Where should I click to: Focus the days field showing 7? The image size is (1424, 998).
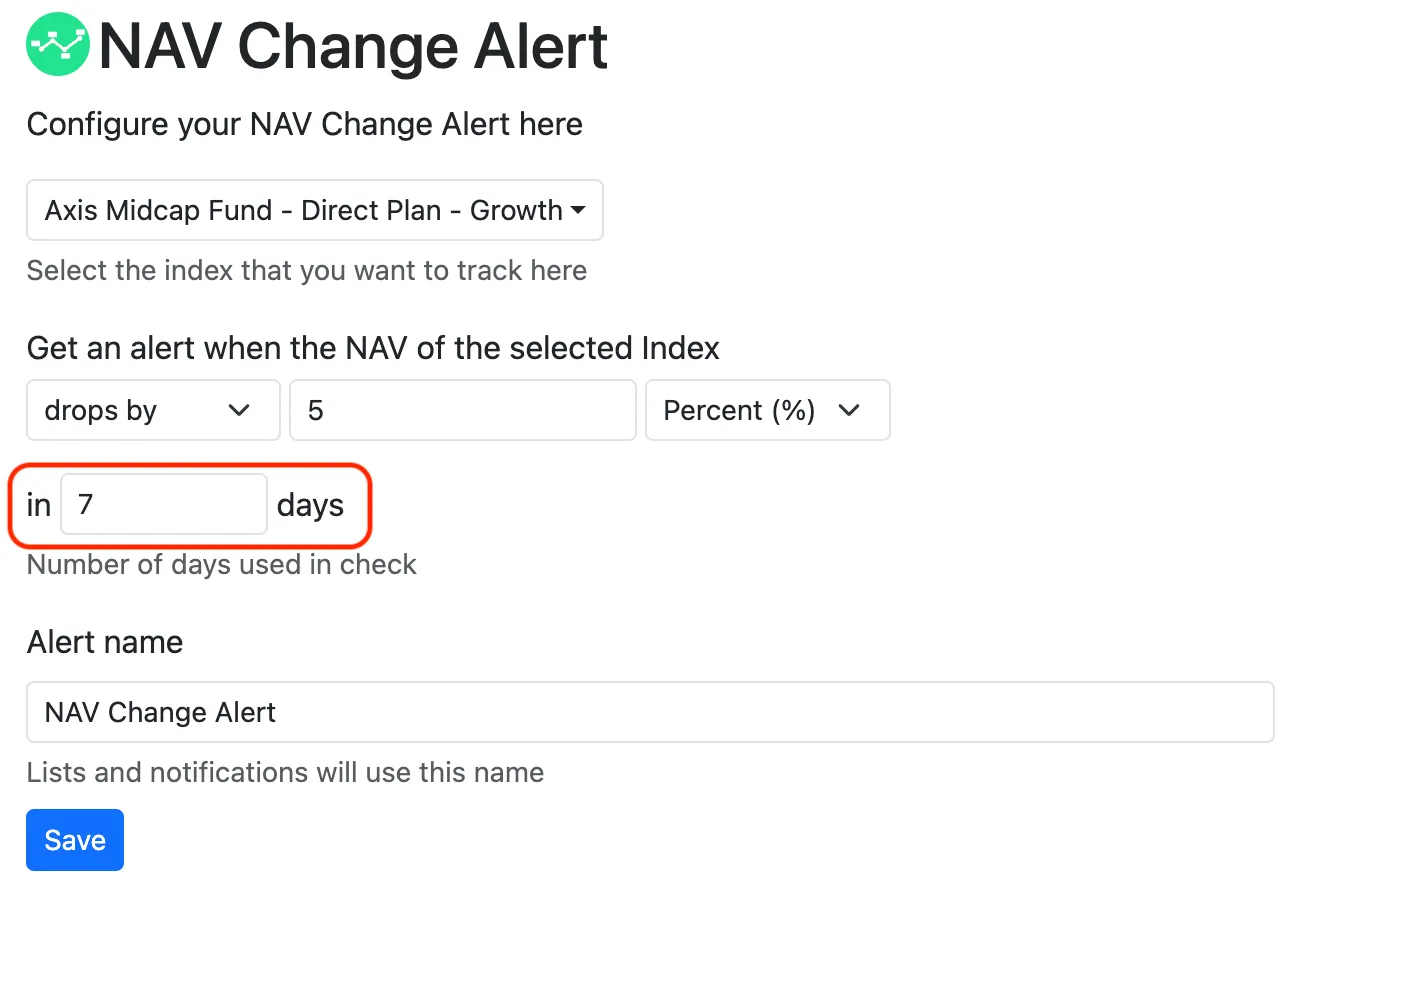[x=164, y=504]
